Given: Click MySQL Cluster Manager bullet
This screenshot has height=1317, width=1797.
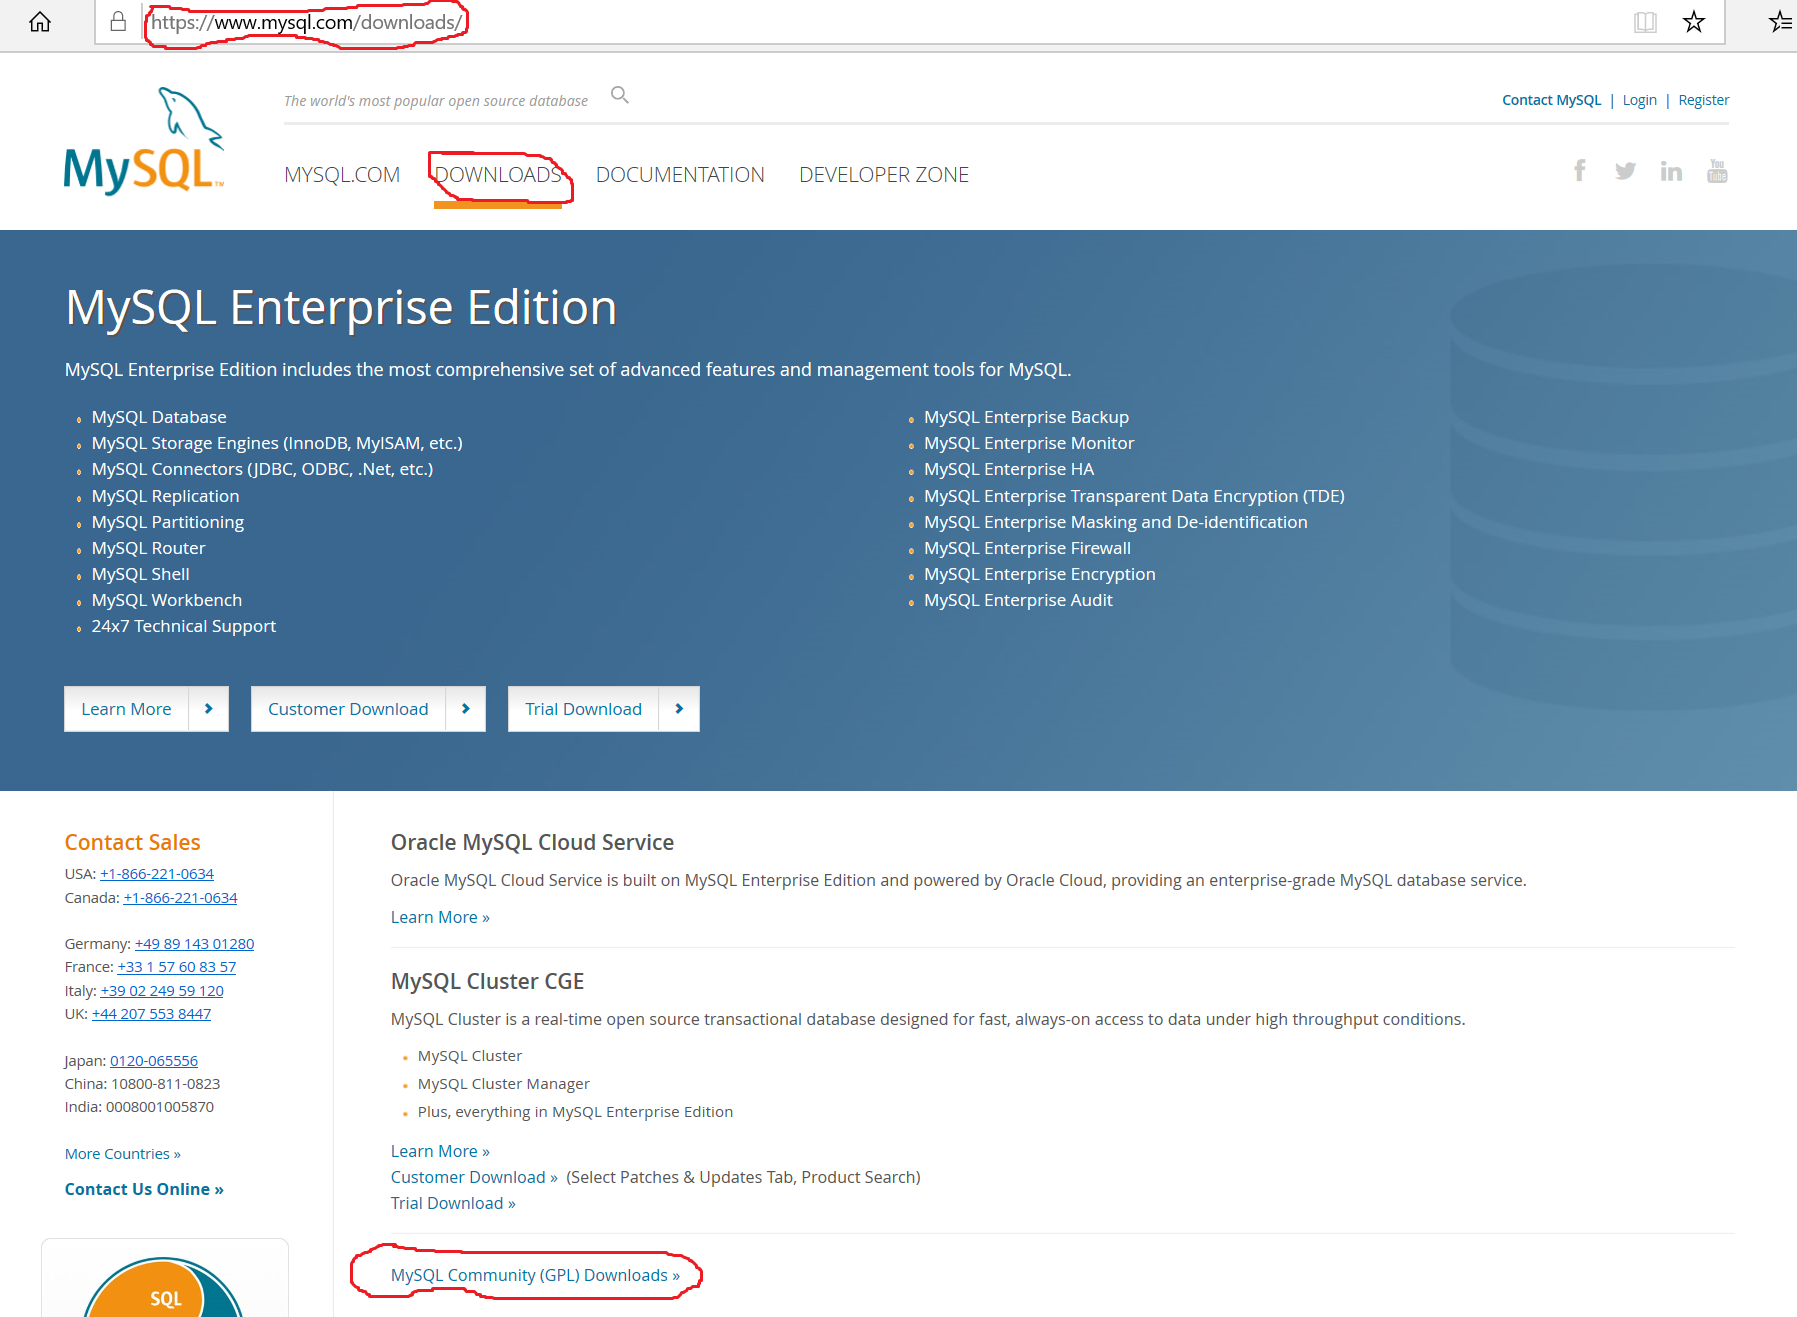Looking at the screenshot, I should click(504, 1084).
